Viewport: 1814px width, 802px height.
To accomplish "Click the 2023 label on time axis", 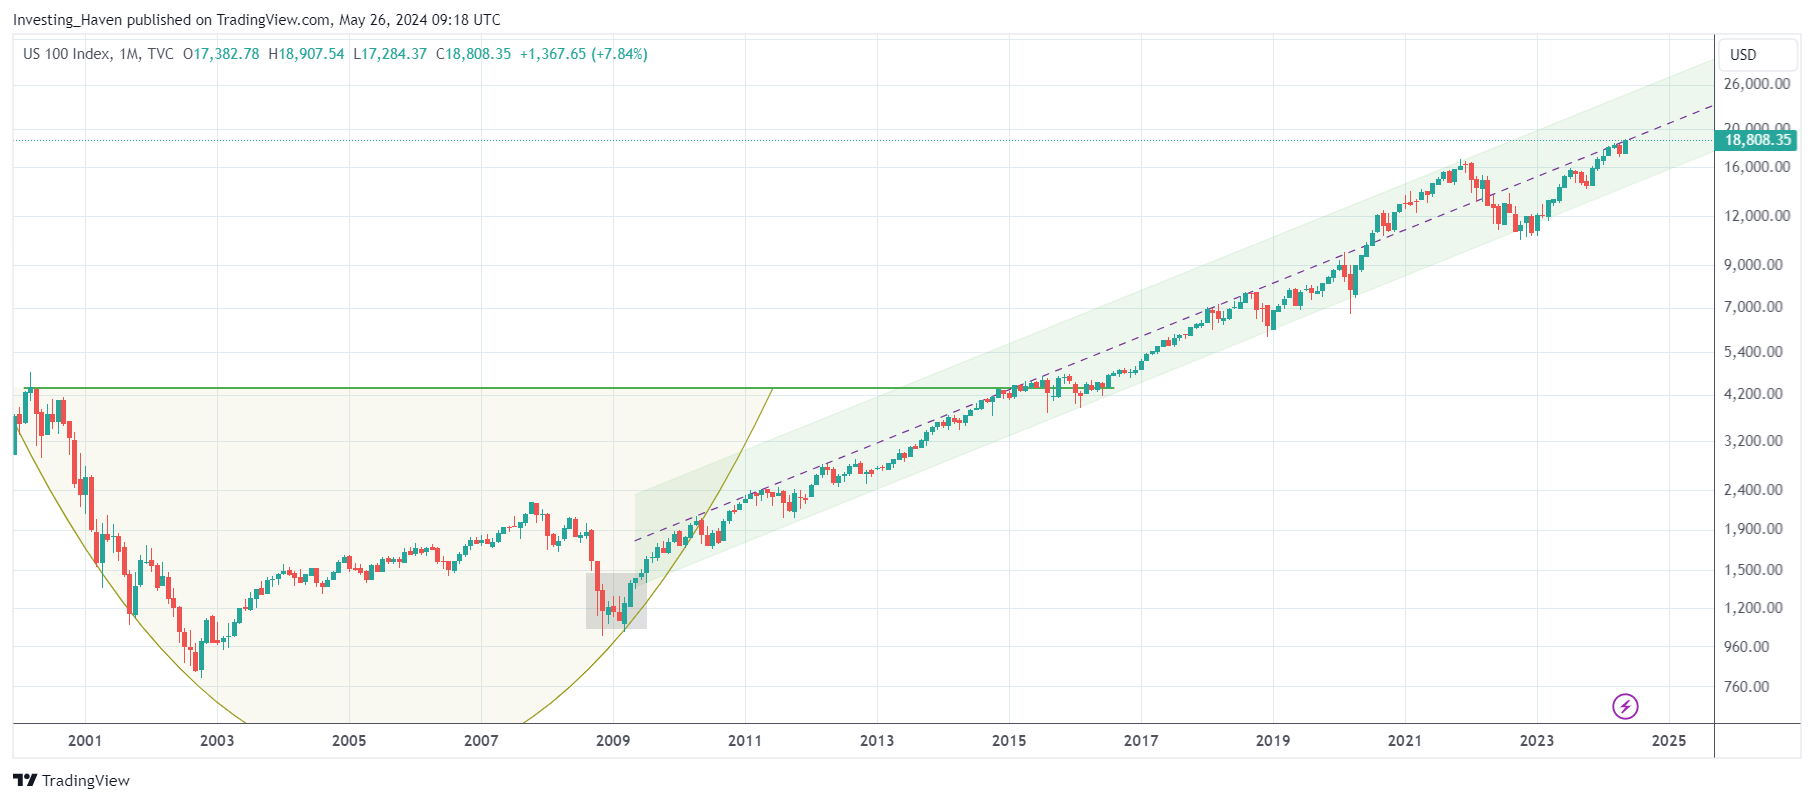I will tap(1537, 741).
